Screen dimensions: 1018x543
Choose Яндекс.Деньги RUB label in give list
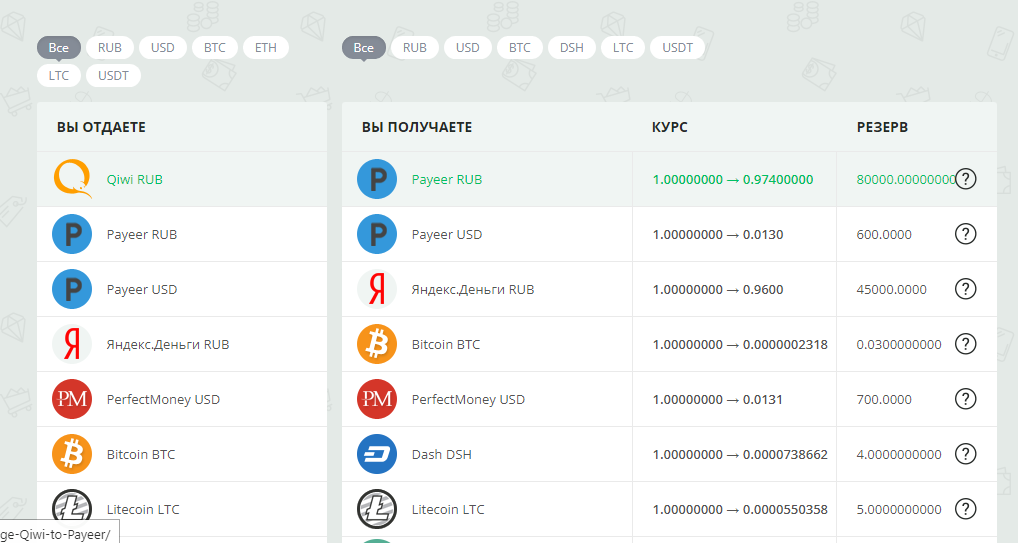point(168,344)
